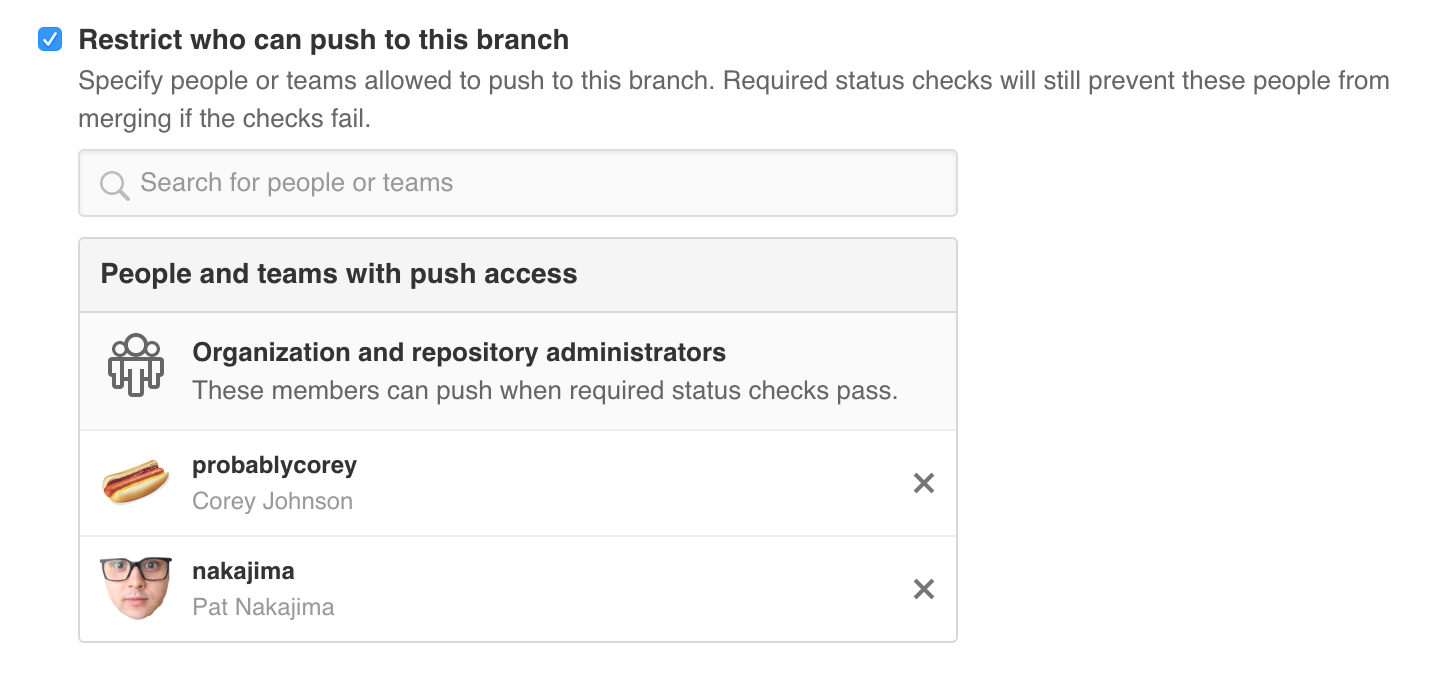Click "People and teams with push access" header
This screenshot has height=674, width=1436.
tap(339, 275)
